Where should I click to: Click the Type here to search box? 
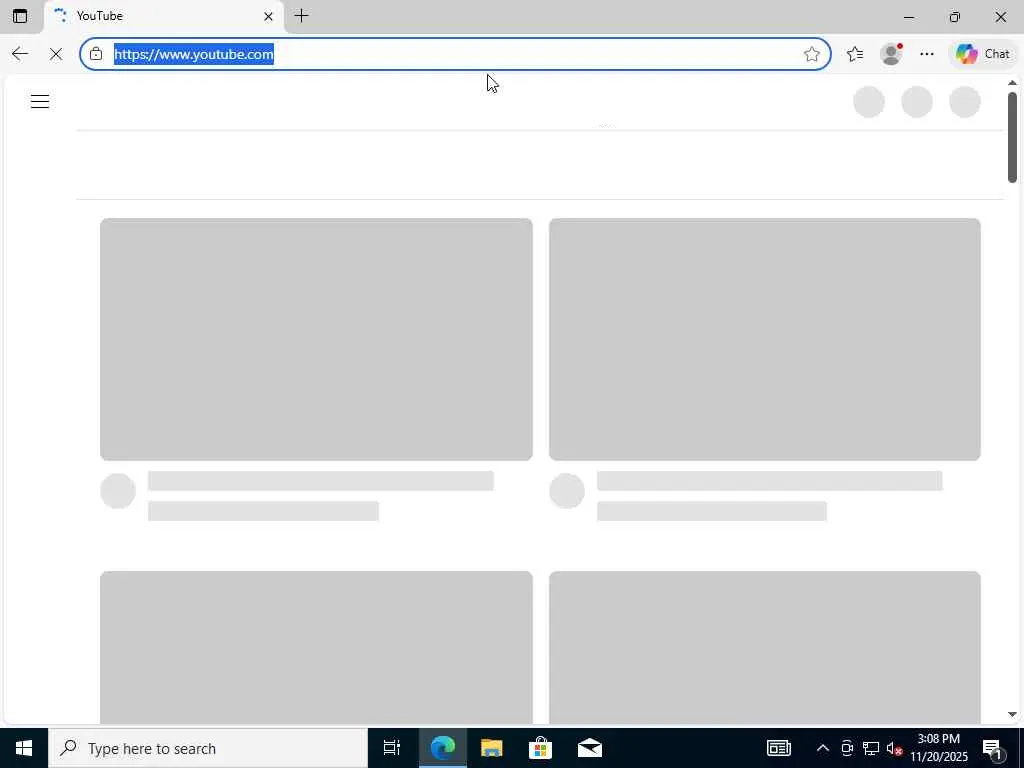pos(208,748)
